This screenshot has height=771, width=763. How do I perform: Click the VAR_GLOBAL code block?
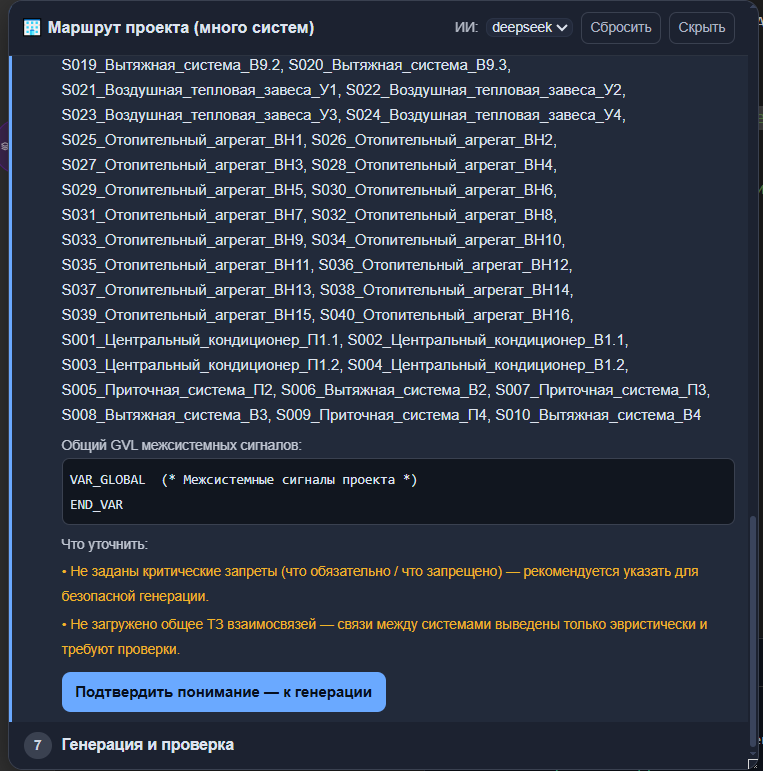(398, 491)
